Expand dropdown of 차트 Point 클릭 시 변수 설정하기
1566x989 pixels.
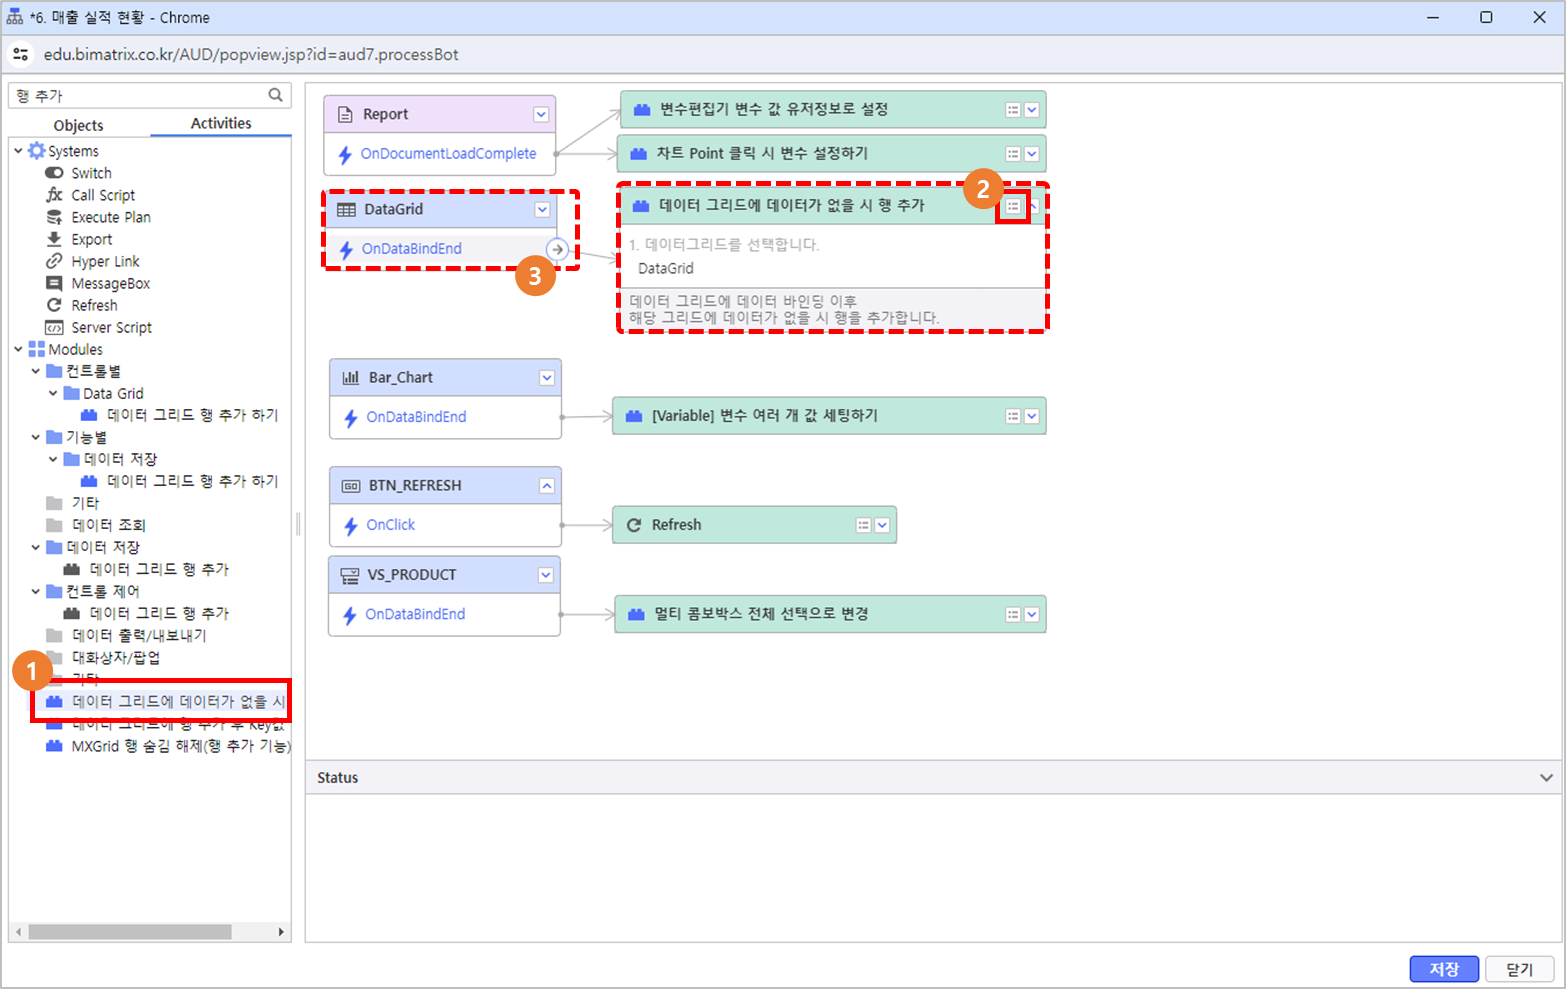click(1032, 154)
